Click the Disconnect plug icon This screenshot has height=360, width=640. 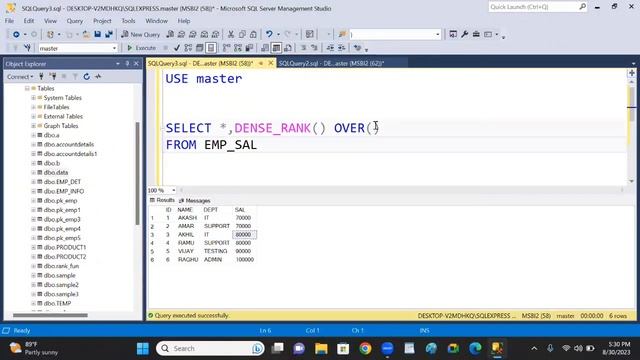point(53,76)
